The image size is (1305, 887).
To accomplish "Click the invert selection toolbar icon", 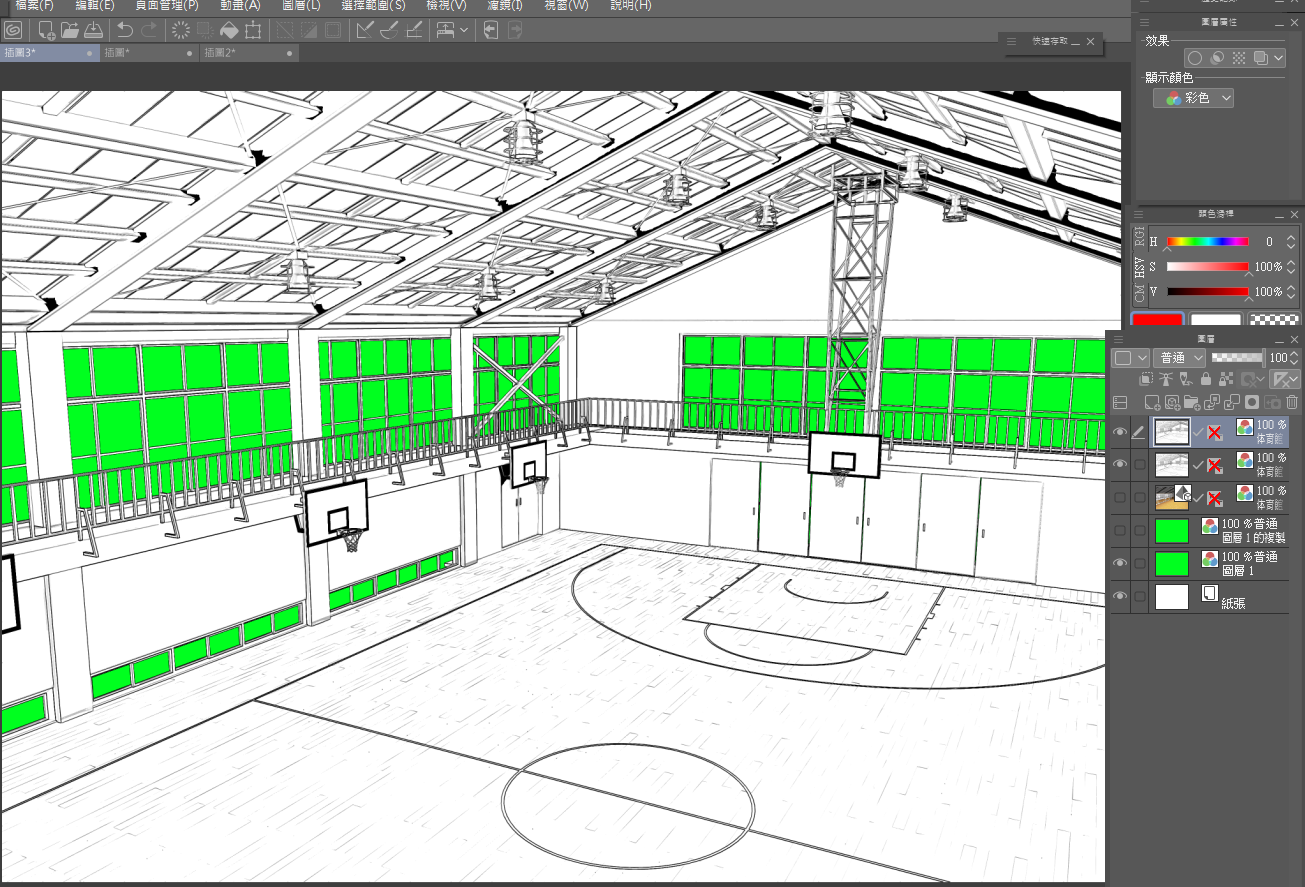I will pyautogui.click(x=309, y=30).
